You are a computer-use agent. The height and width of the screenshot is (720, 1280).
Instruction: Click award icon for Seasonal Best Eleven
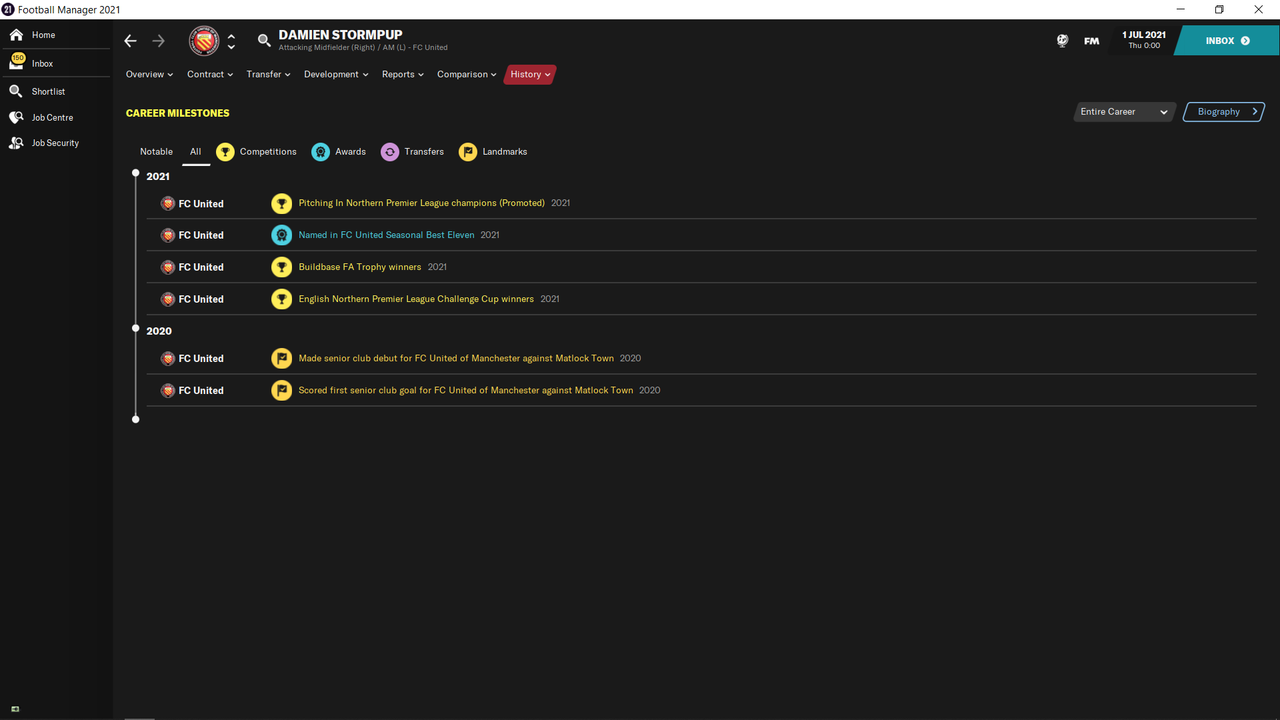282,235
